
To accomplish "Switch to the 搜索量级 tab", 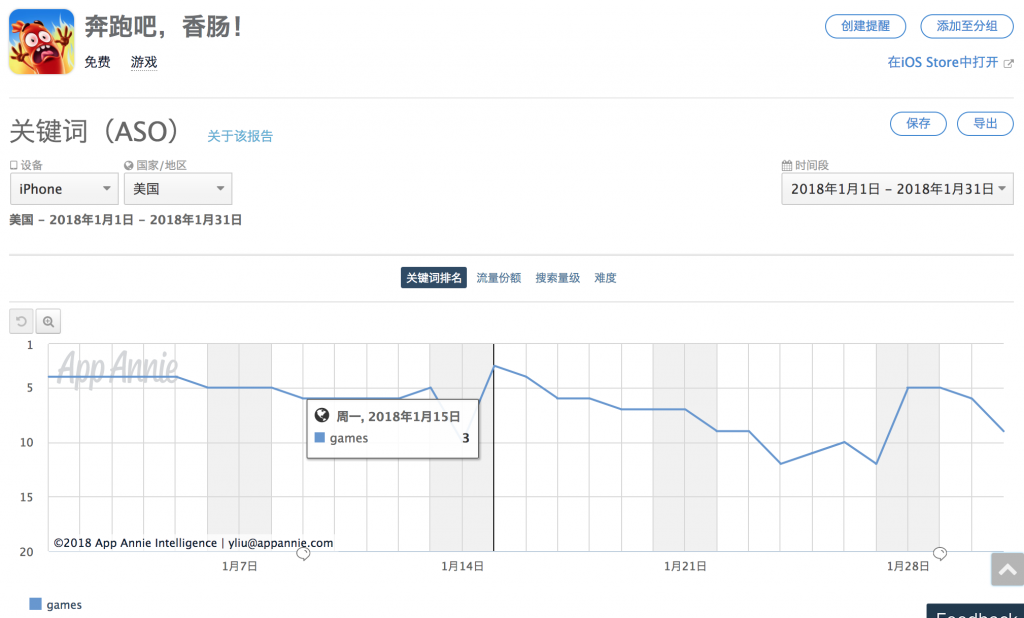I will tap(557, 278).
